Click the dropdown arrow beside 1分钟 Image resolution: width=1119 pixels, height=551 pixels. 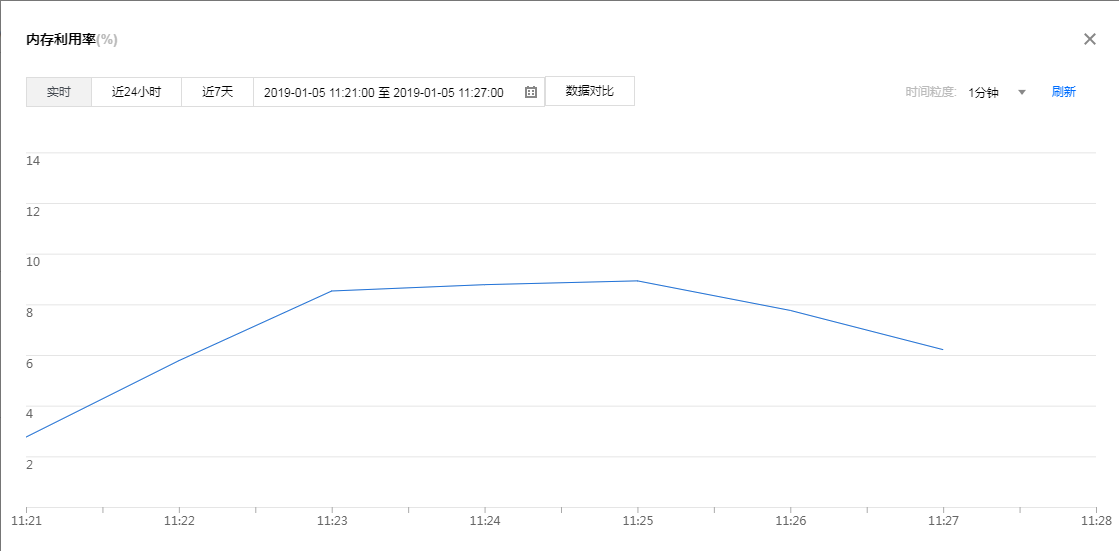click(x=1022, y=92)
